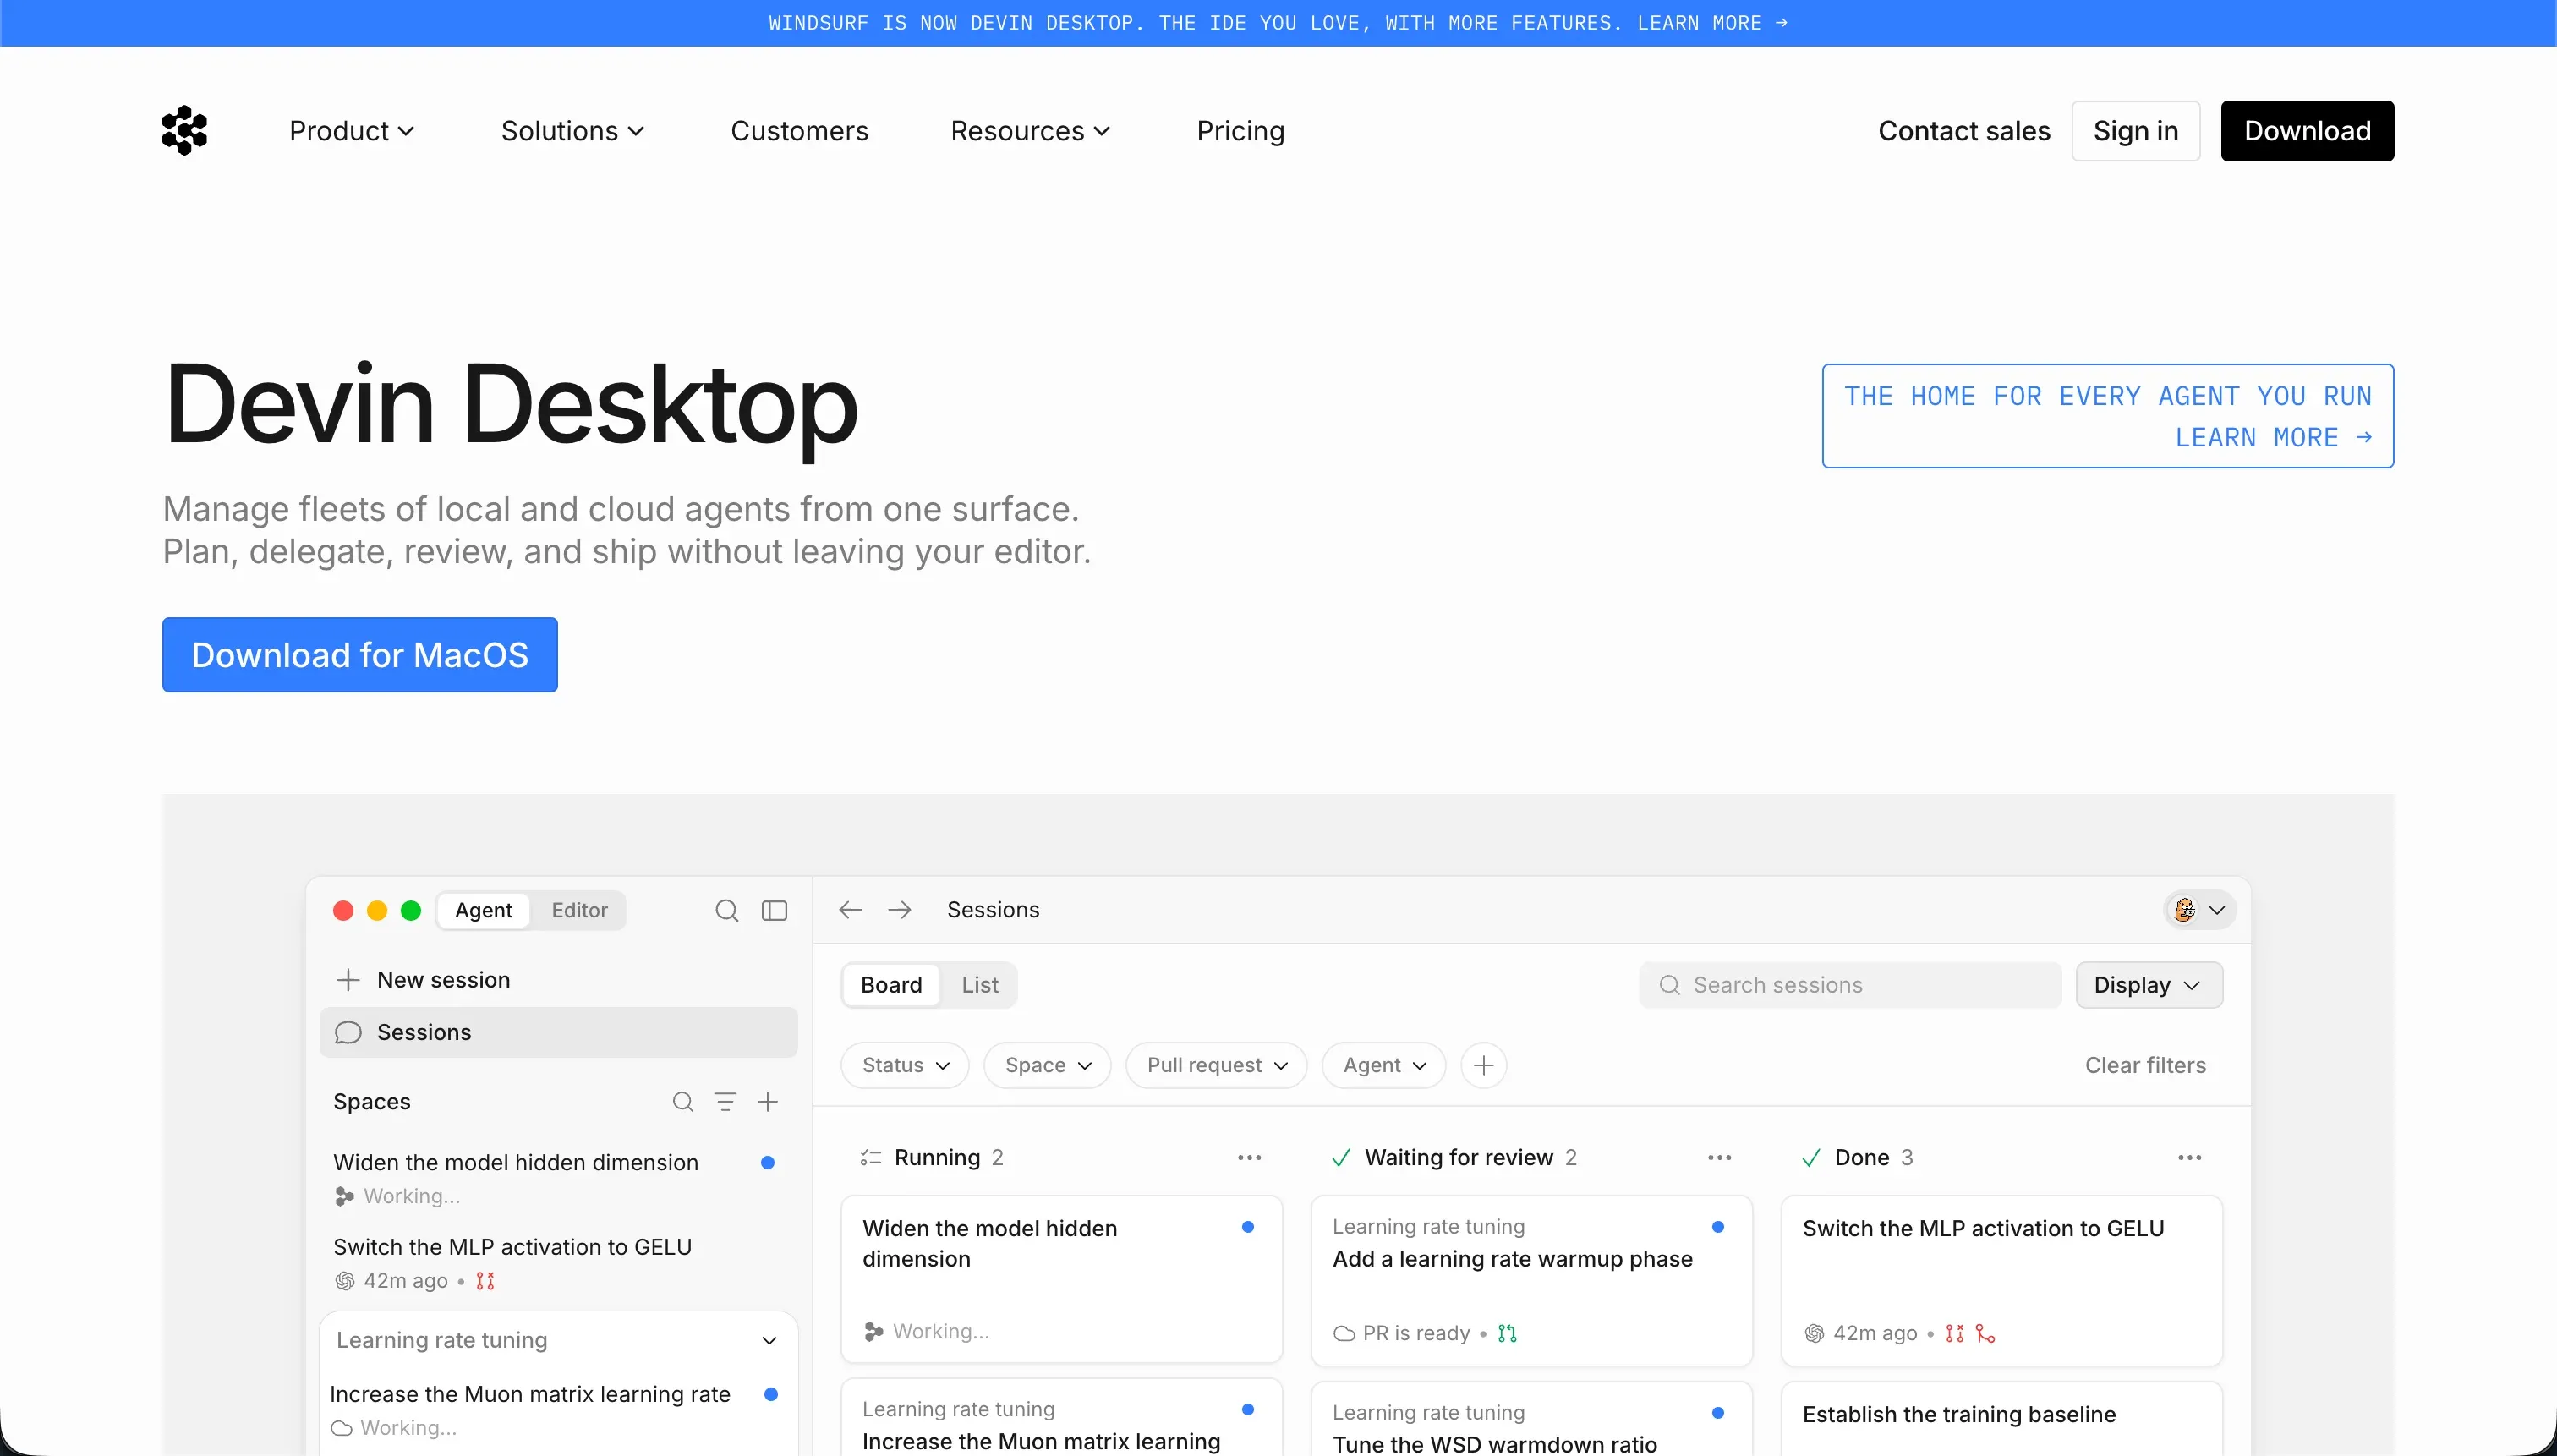Image resolution: width=2557 pixels, height=1456 pixels.
Task: Click the green checkmark beside Done
Action: pos(1810,1158)
